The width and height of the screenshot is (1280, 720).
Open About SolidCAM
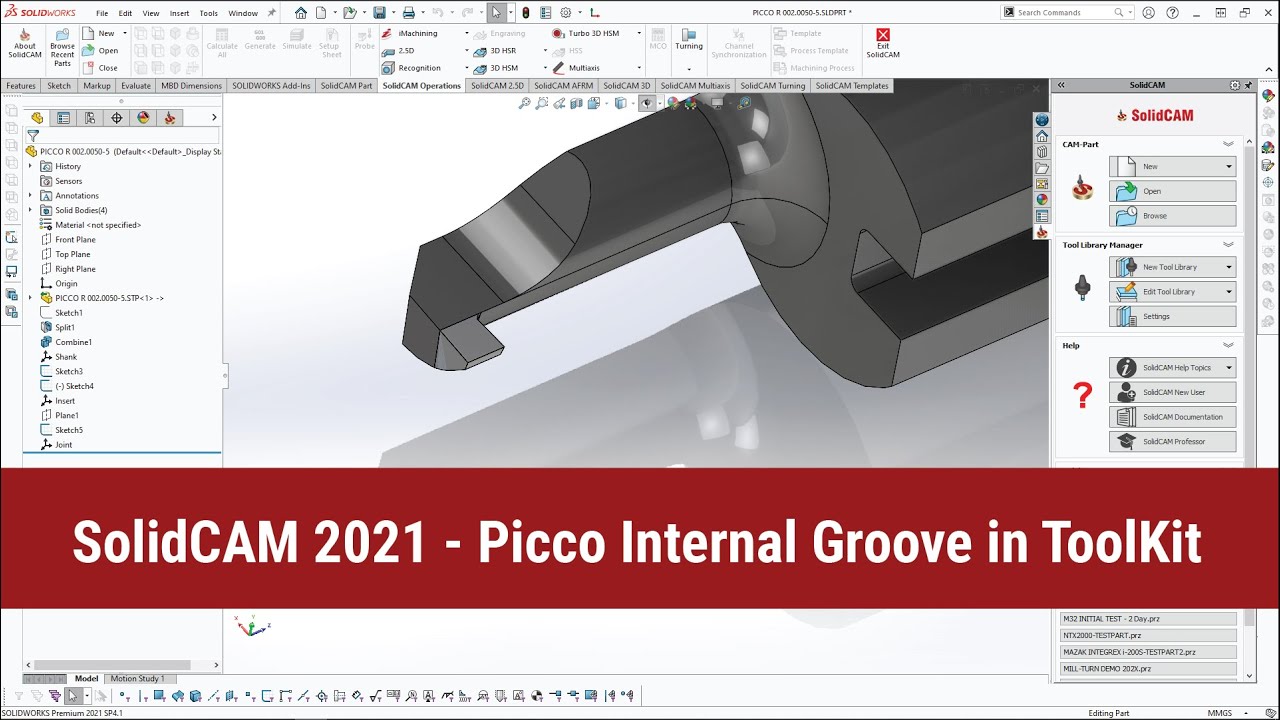(x=25, y=43)
